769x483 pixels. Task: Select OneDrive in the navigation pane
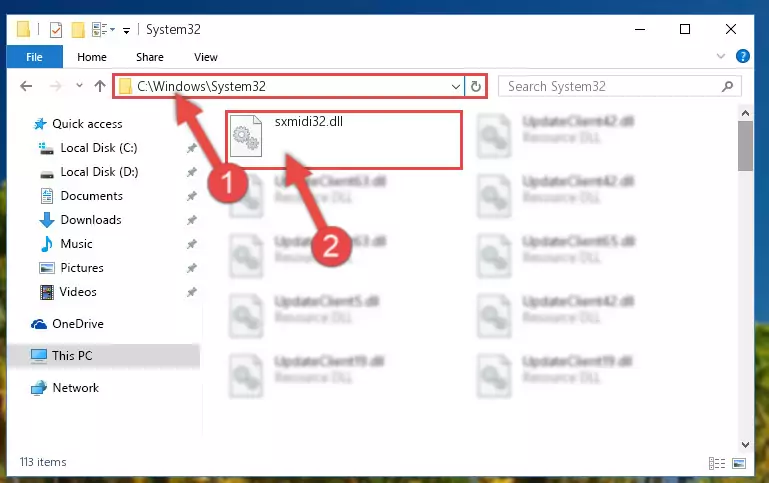[77, 324]
